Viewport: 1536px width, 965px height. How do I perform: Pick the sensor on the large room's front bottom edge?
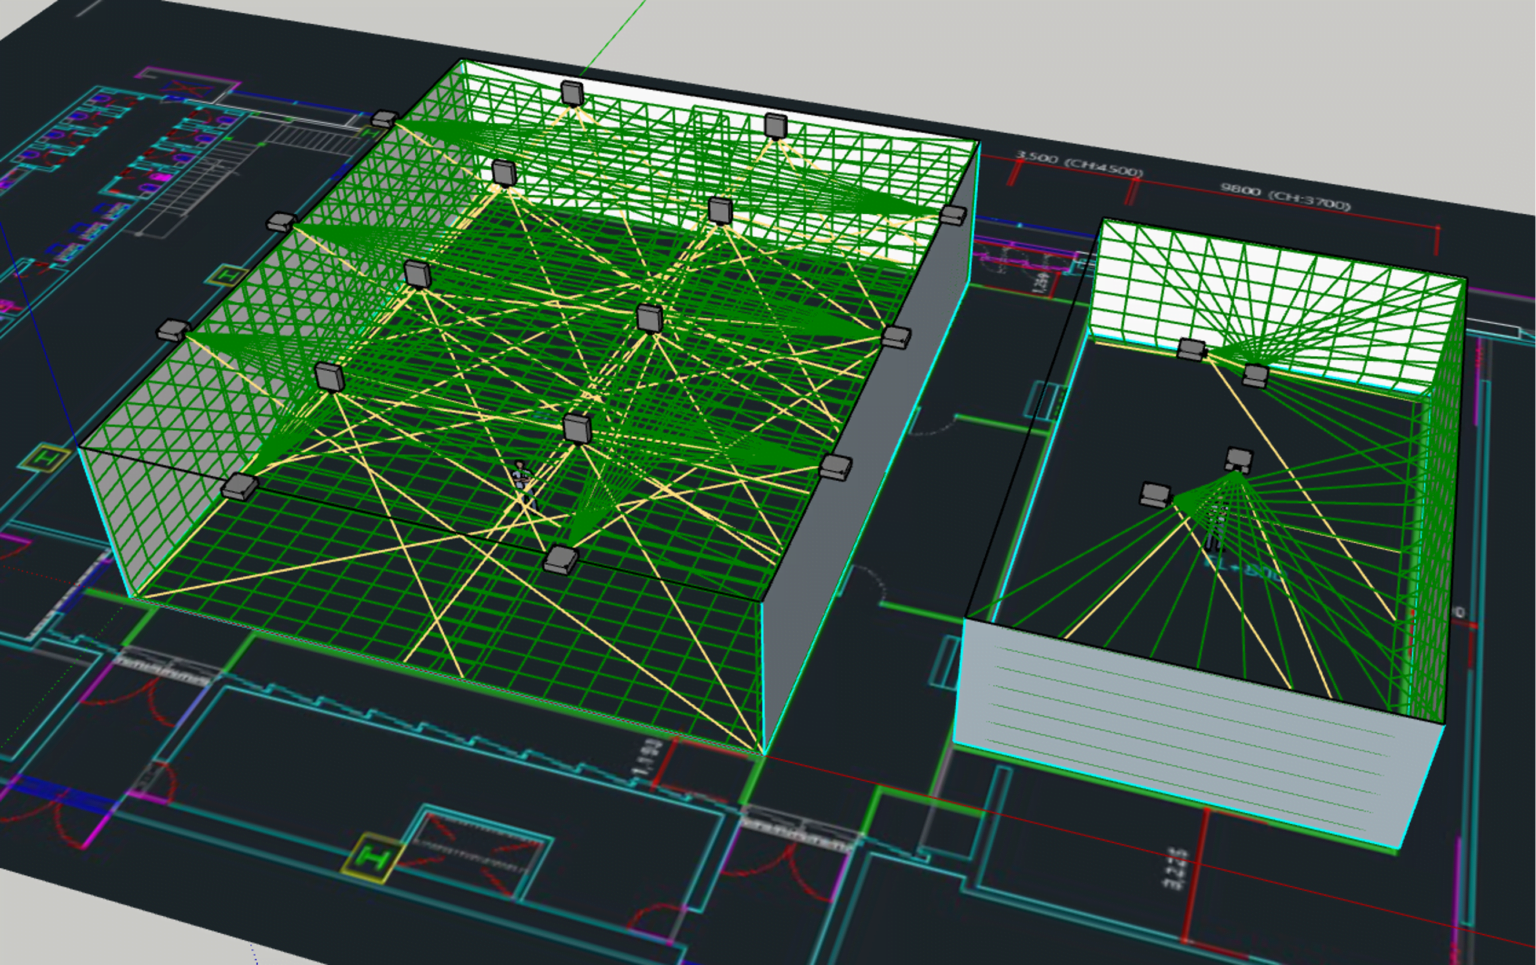561,560
